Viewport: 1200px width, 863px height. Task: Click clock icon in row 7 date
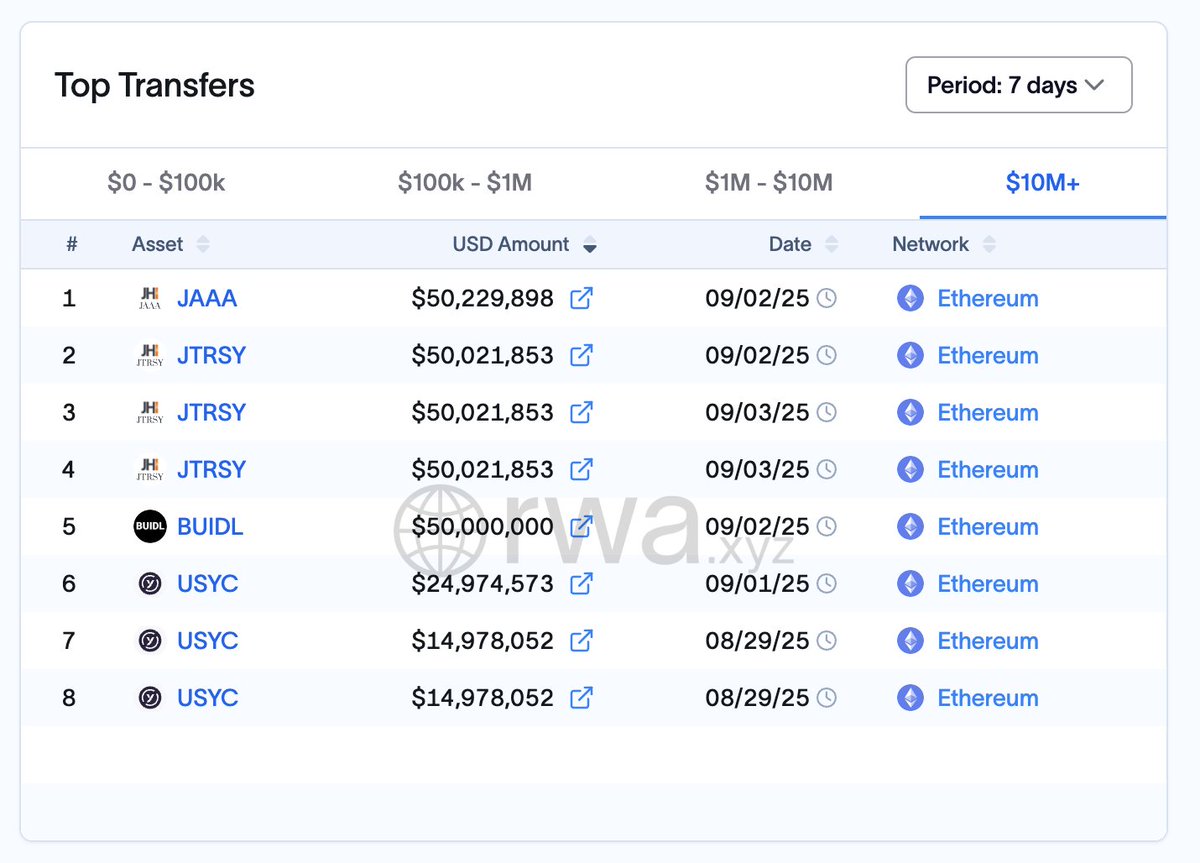(827, 640)
